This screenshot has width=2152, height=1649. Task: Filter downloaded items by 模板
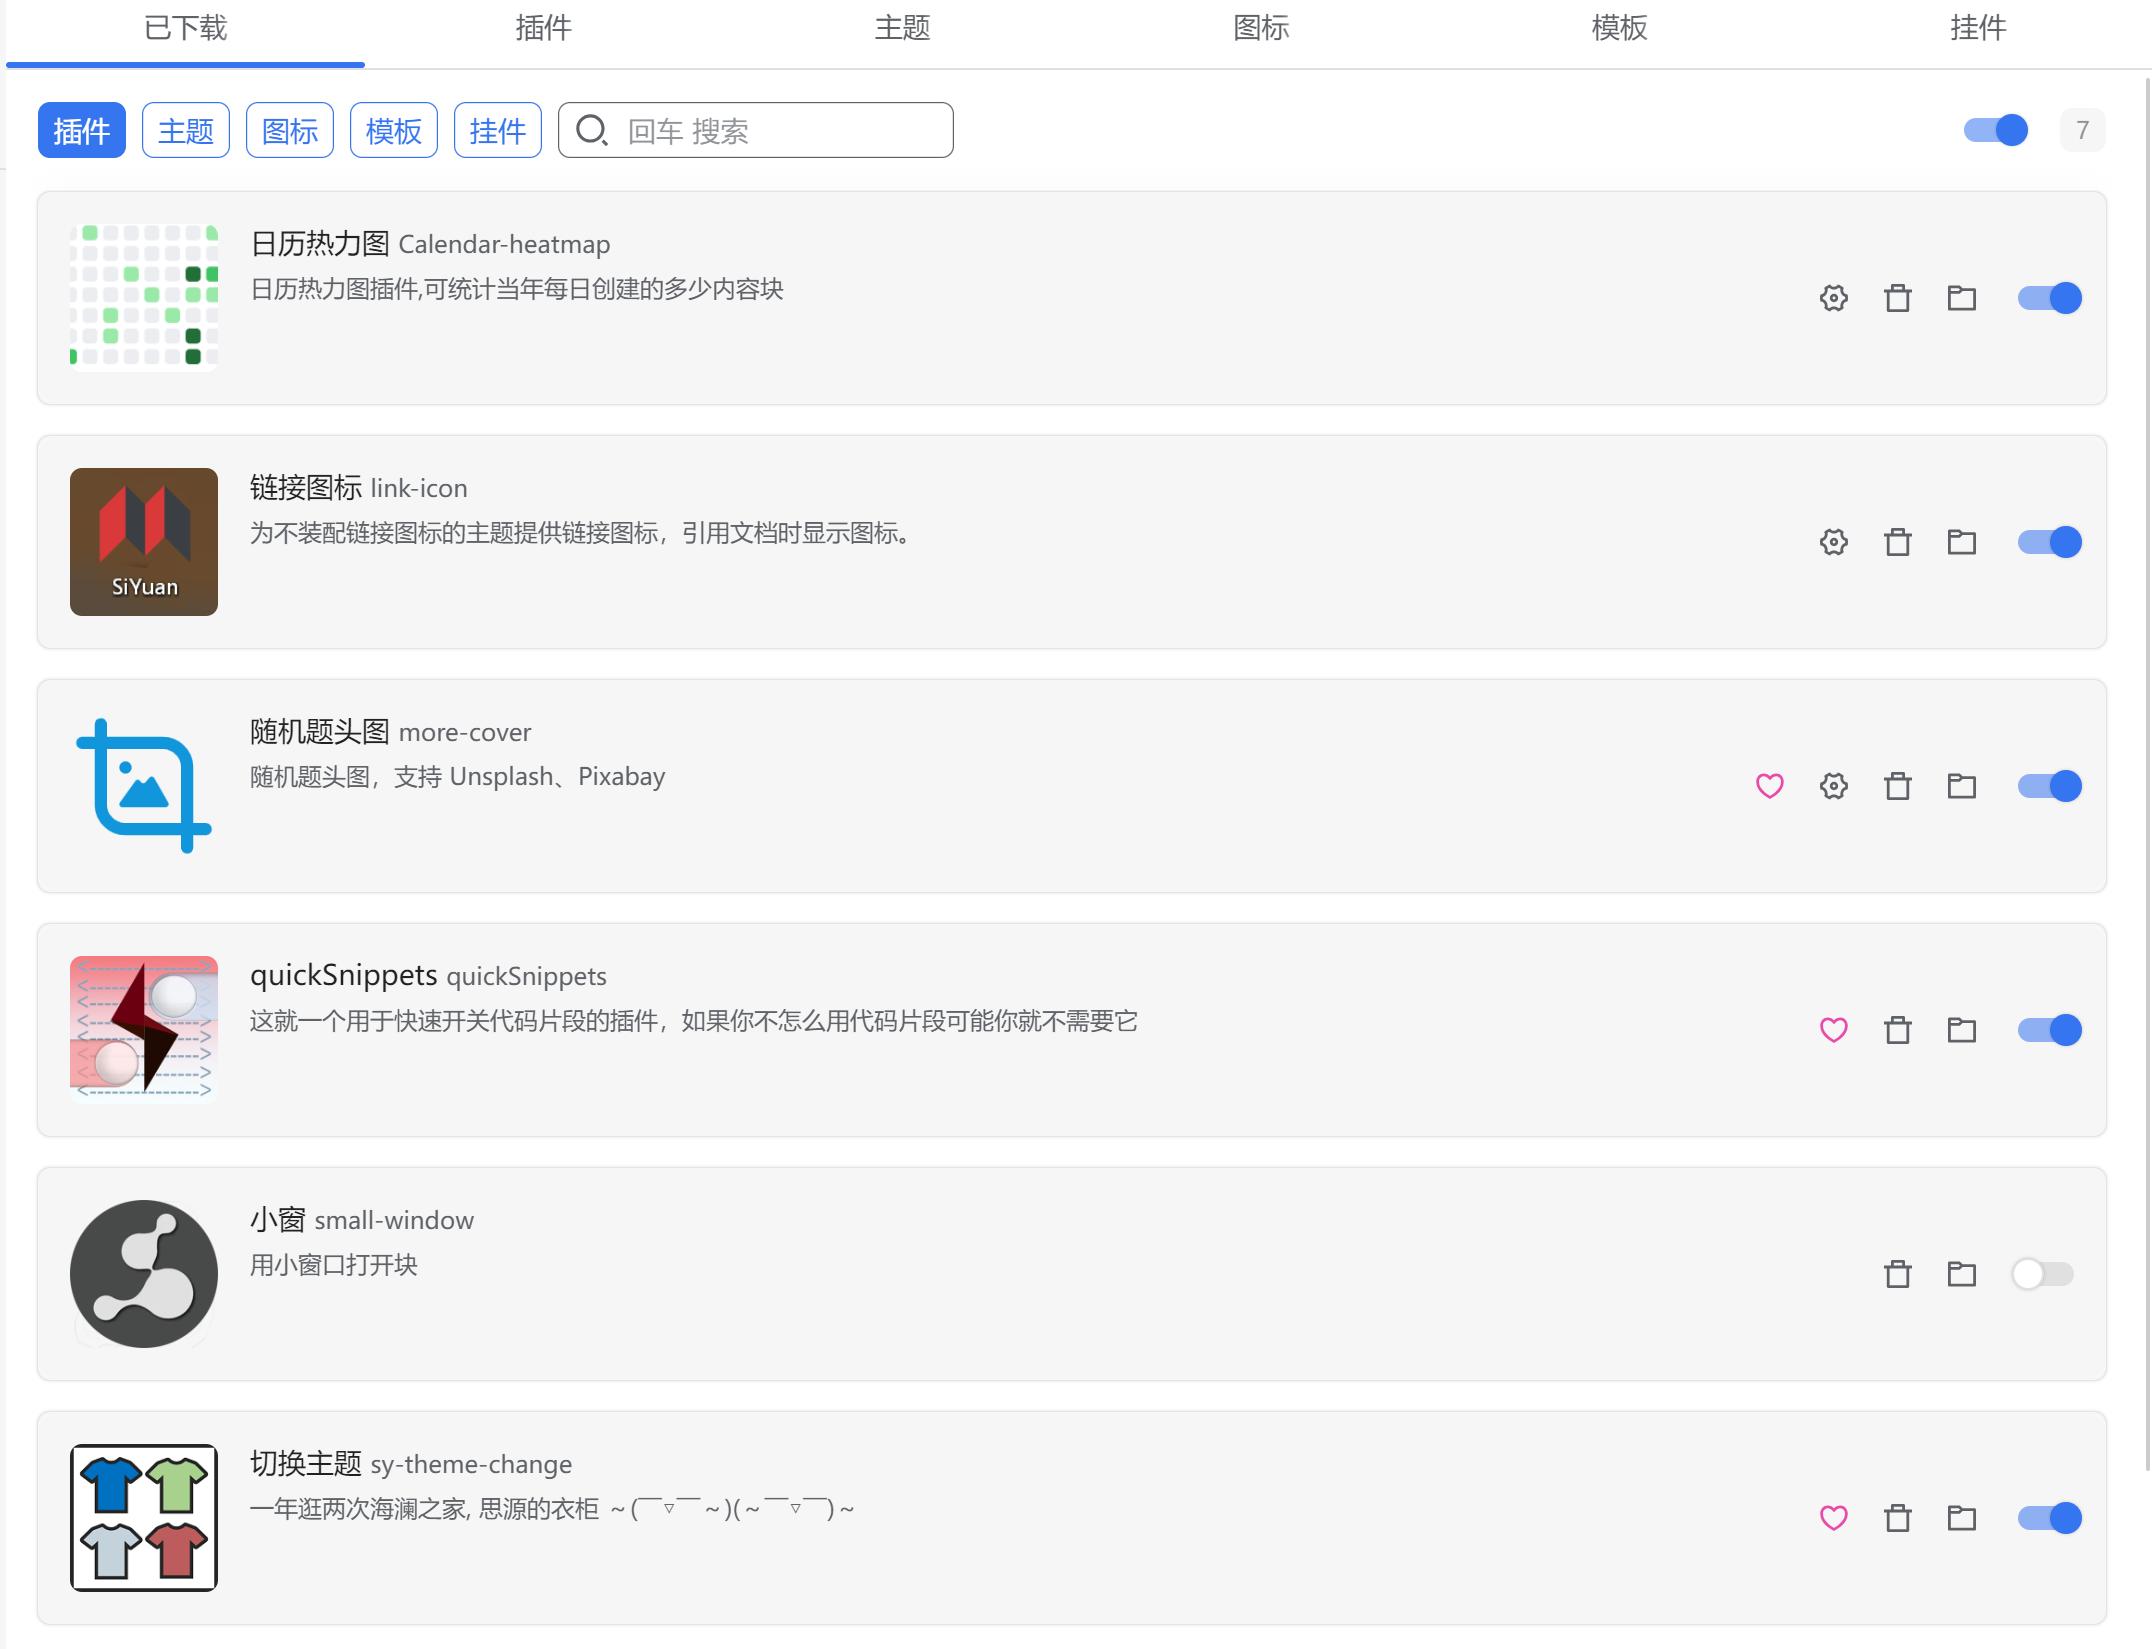coord(393,130)
